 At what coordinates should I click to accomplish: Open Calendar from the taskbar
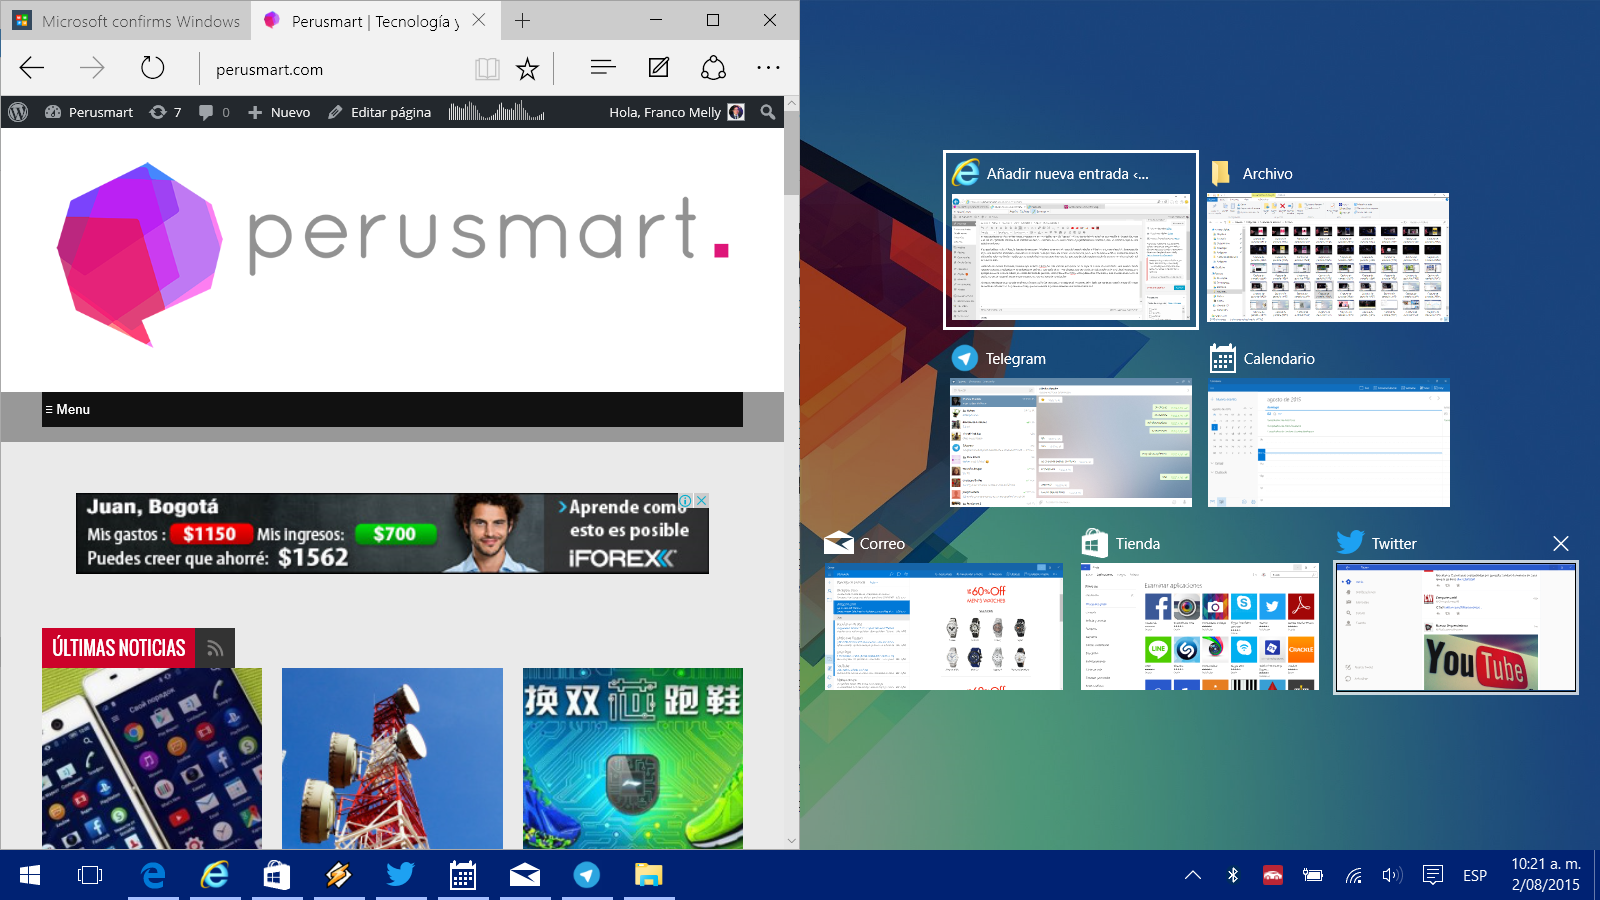pyautogui.click(x=463, y=875)
